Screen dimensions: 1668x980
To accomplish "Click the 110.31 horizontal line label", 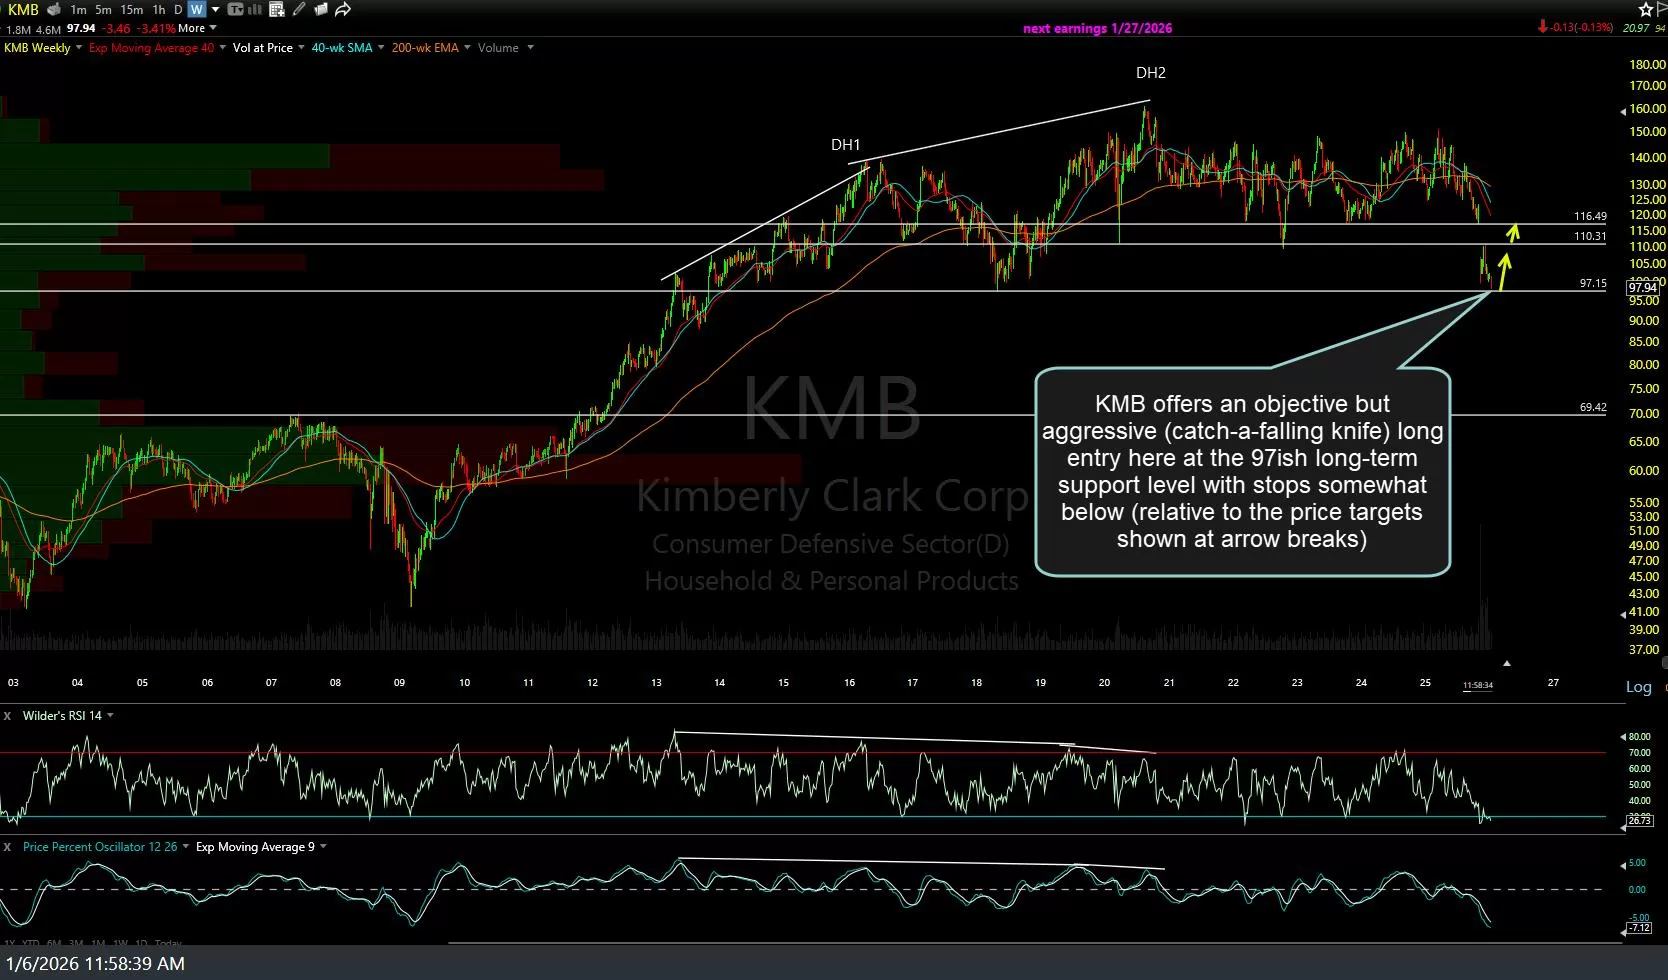I will point(1590,236).
